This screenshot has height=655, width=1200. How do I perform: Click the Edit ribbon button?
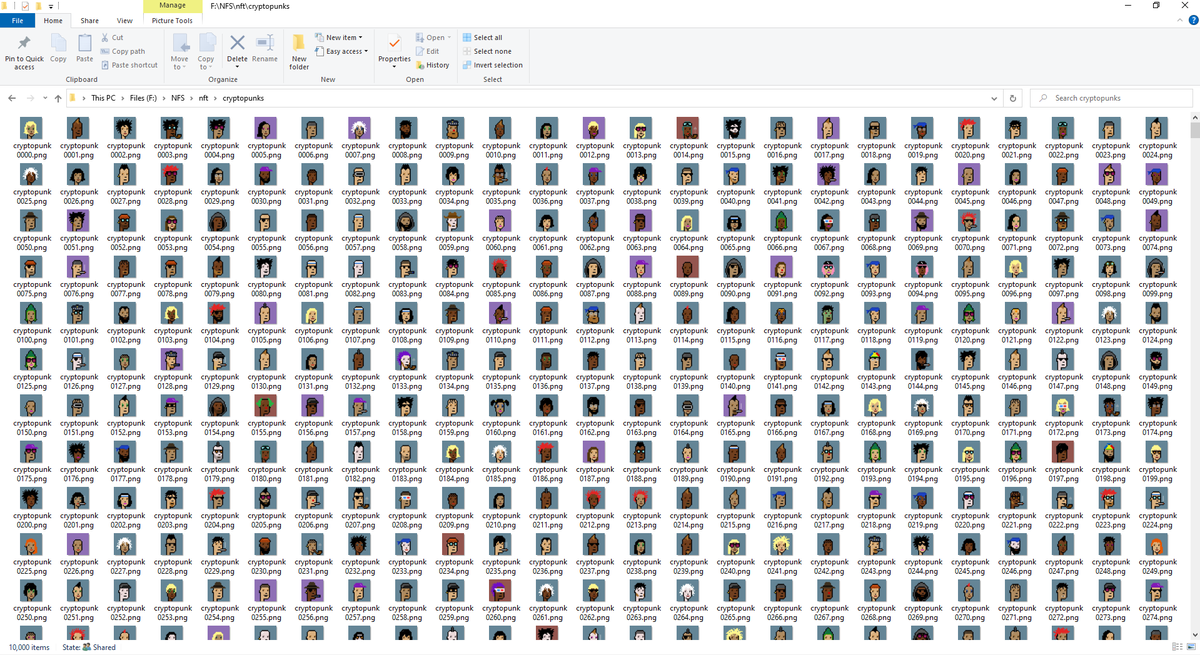[x=427, y=51]
